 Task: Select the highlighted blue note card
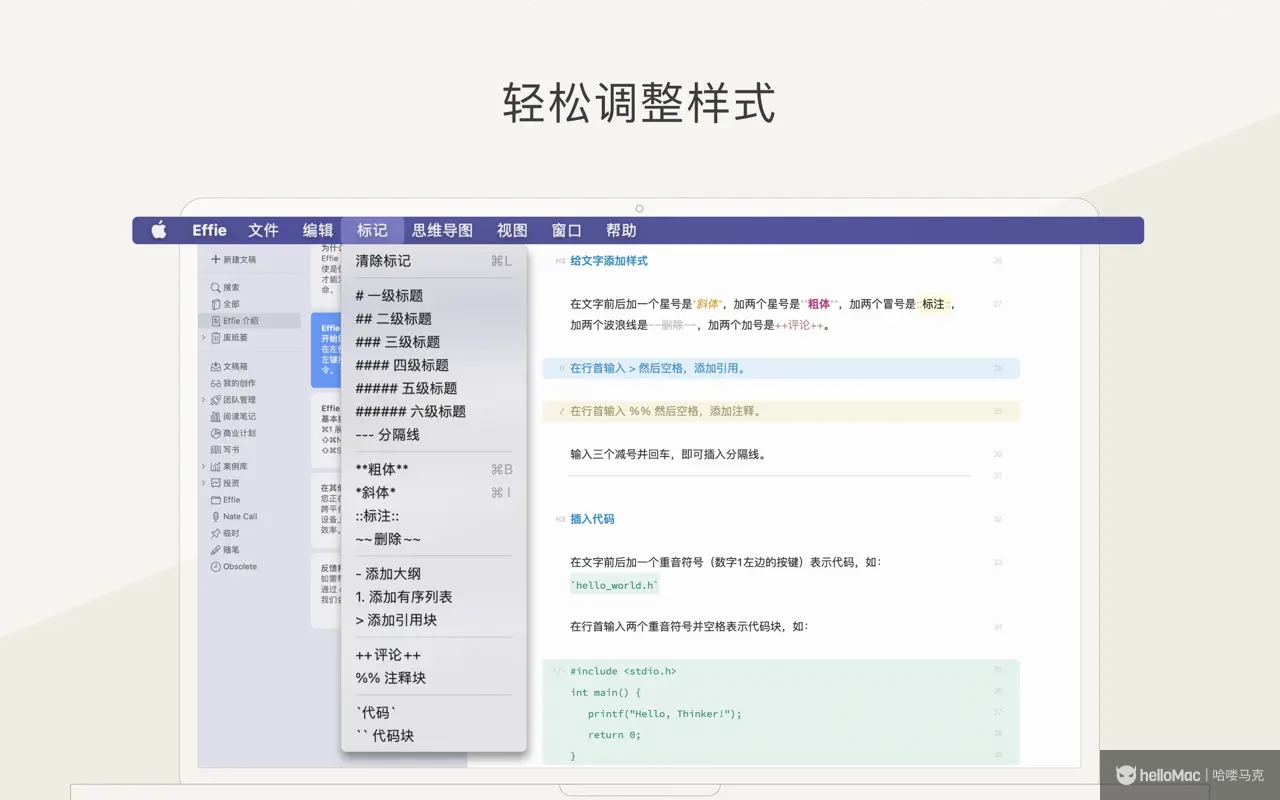(x=325, y=349)
